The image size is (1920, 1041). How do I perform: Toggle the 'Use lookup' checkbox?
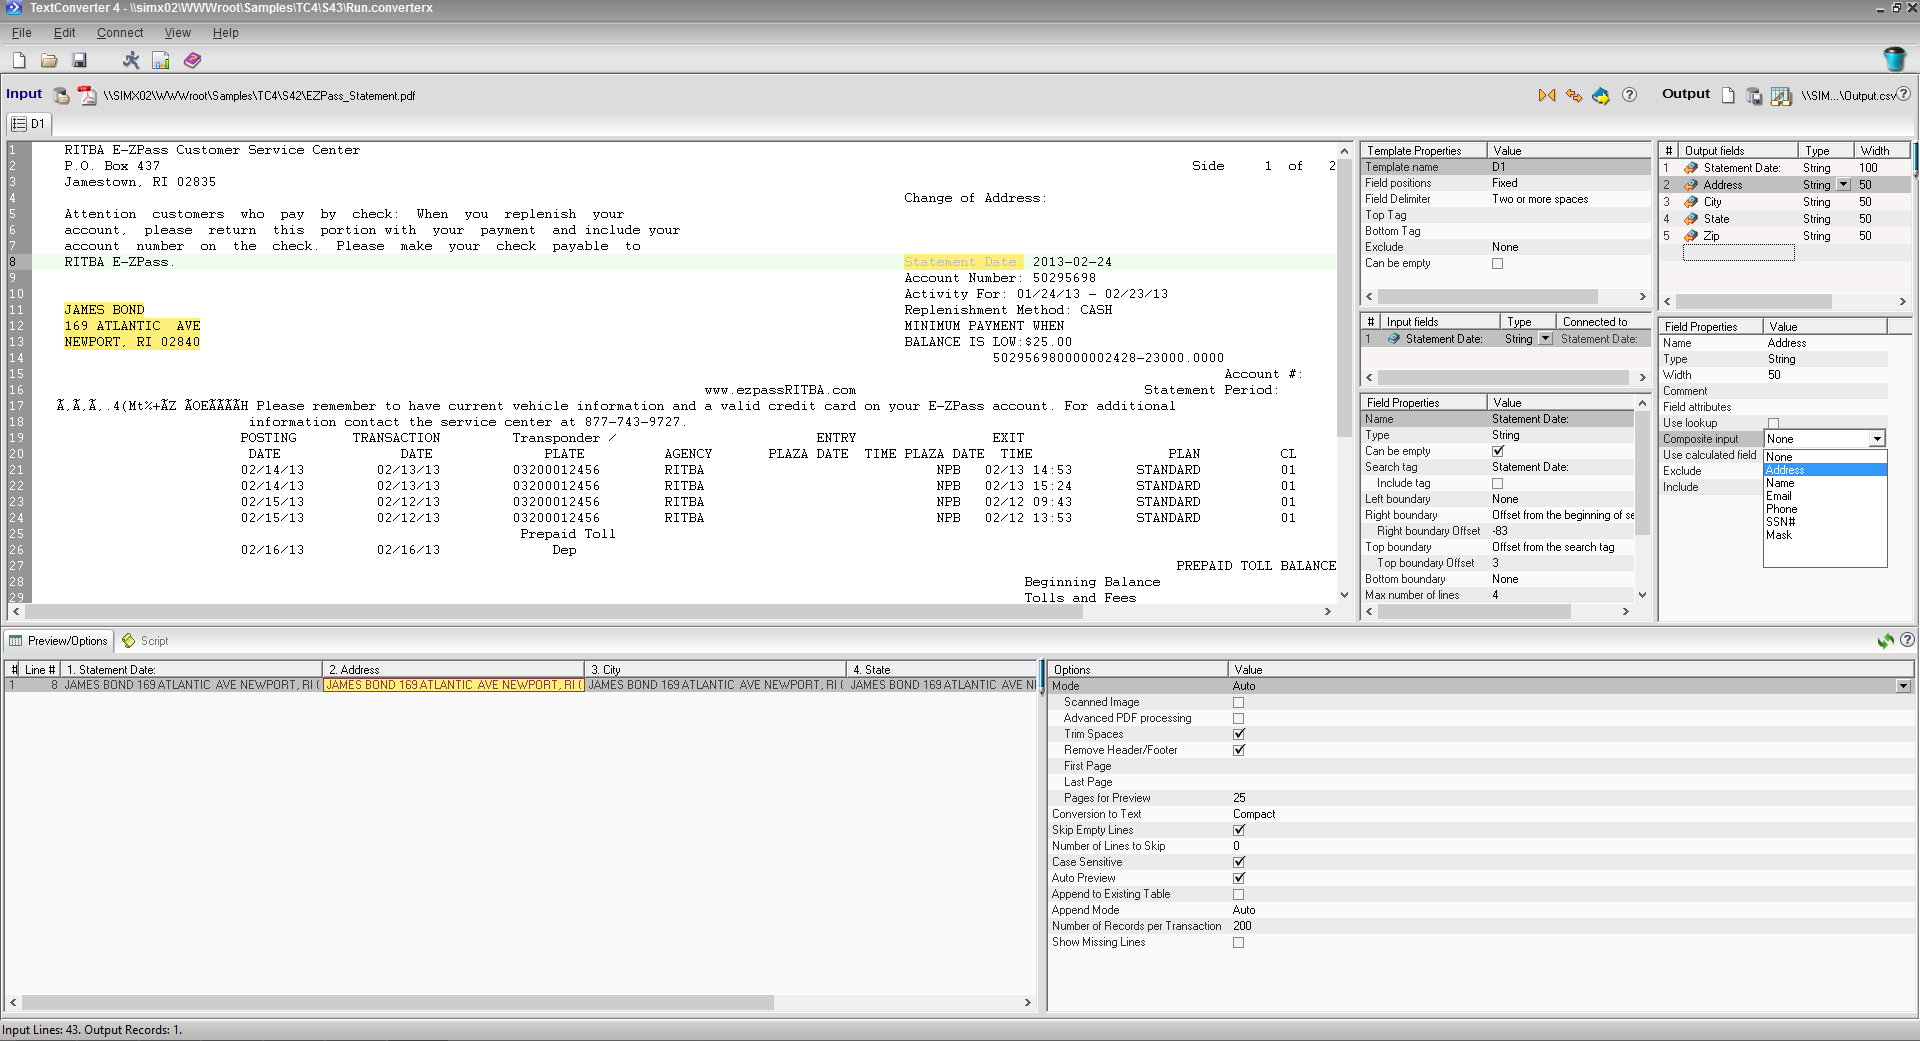pos(1773,424)
